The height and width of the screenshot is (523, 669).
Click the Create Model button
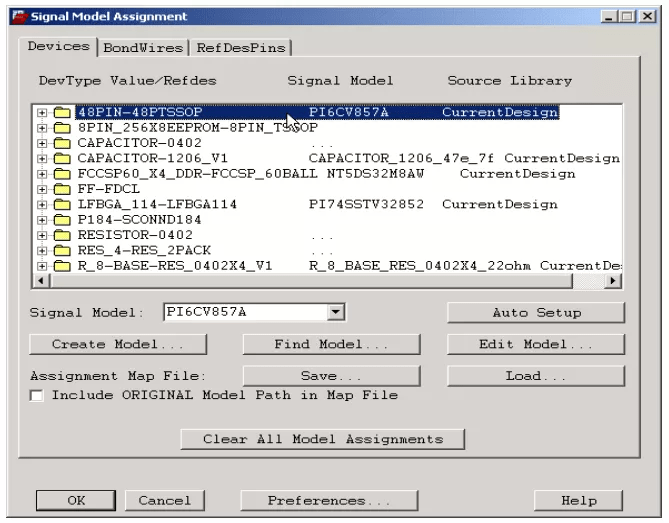click(x=118, y=344)
